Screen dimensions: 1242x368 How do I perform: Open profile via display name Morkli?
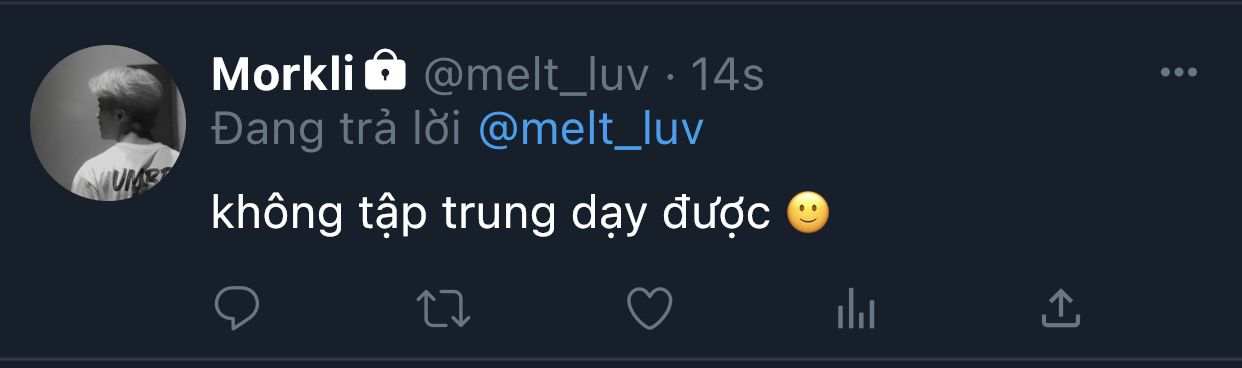(x=284, y=73)
